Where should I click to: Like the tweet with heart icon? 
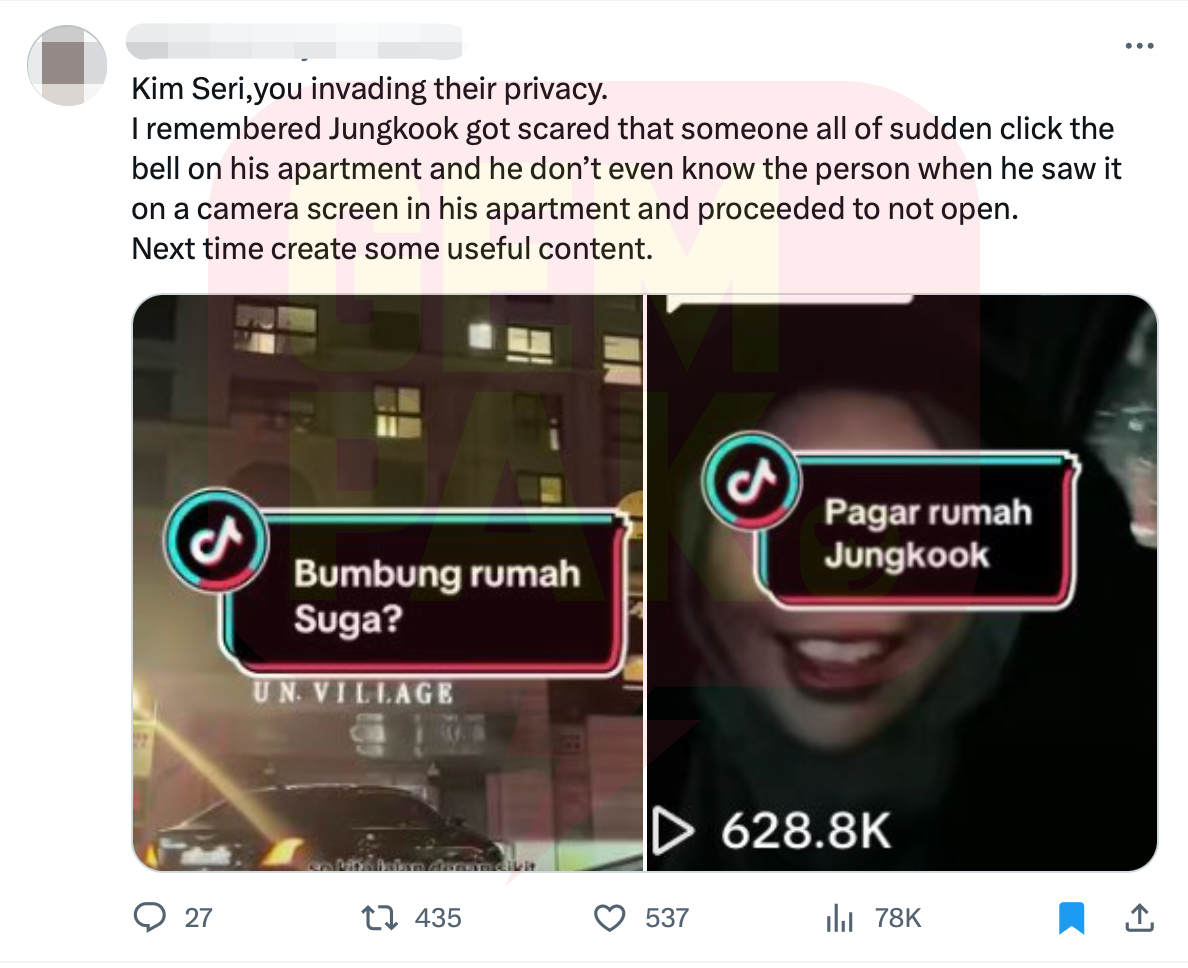pos(609,918)
